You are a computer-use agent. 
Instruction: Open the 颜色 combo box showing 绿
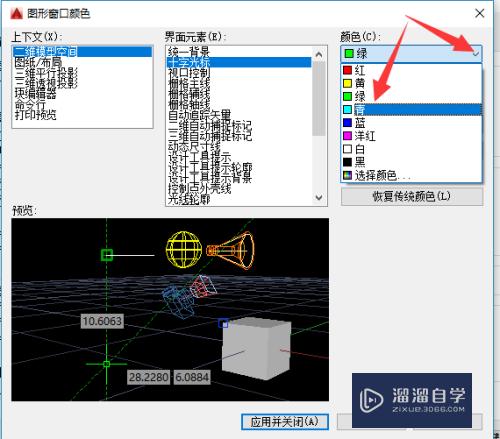point(411,53)
